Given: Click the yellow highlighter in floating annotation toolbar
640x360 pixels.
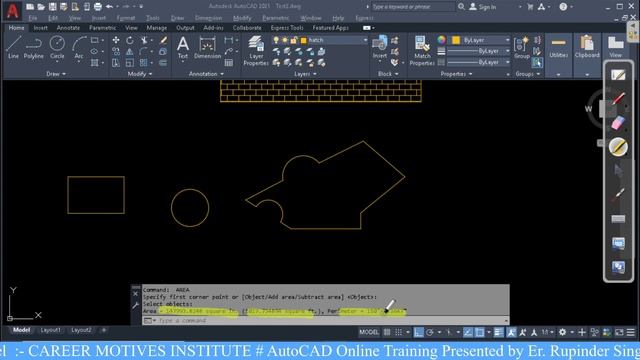Looking at the screenshot, I should pyautogui.click(x=618, y=147).
